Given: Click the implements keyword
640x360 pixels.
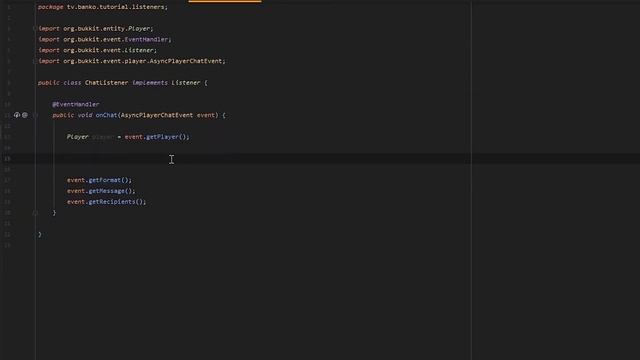Looking at the screenshot, I should 150,83.
